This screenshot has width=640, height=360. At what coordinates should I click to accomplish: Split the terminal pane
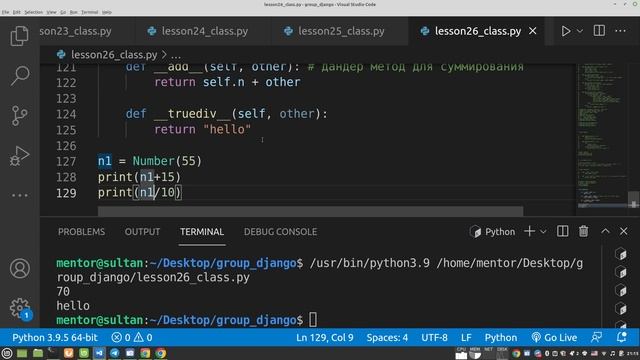tap(562, 231)
